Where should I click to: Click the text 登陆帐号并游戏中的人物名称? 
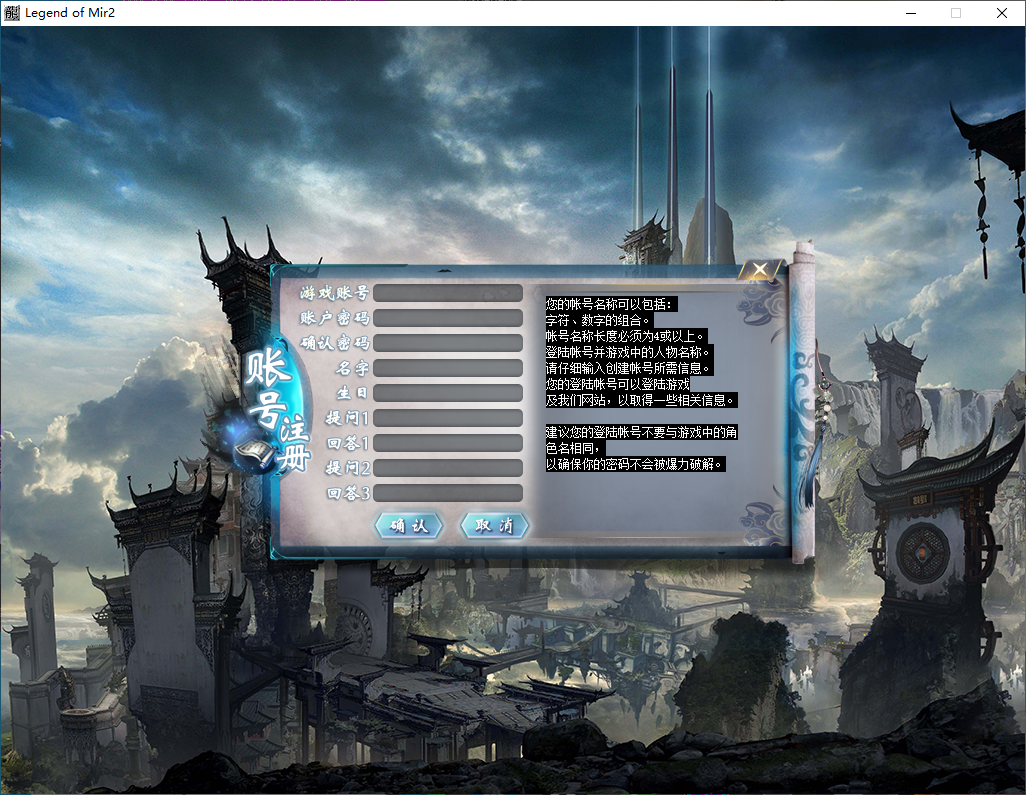627,352
